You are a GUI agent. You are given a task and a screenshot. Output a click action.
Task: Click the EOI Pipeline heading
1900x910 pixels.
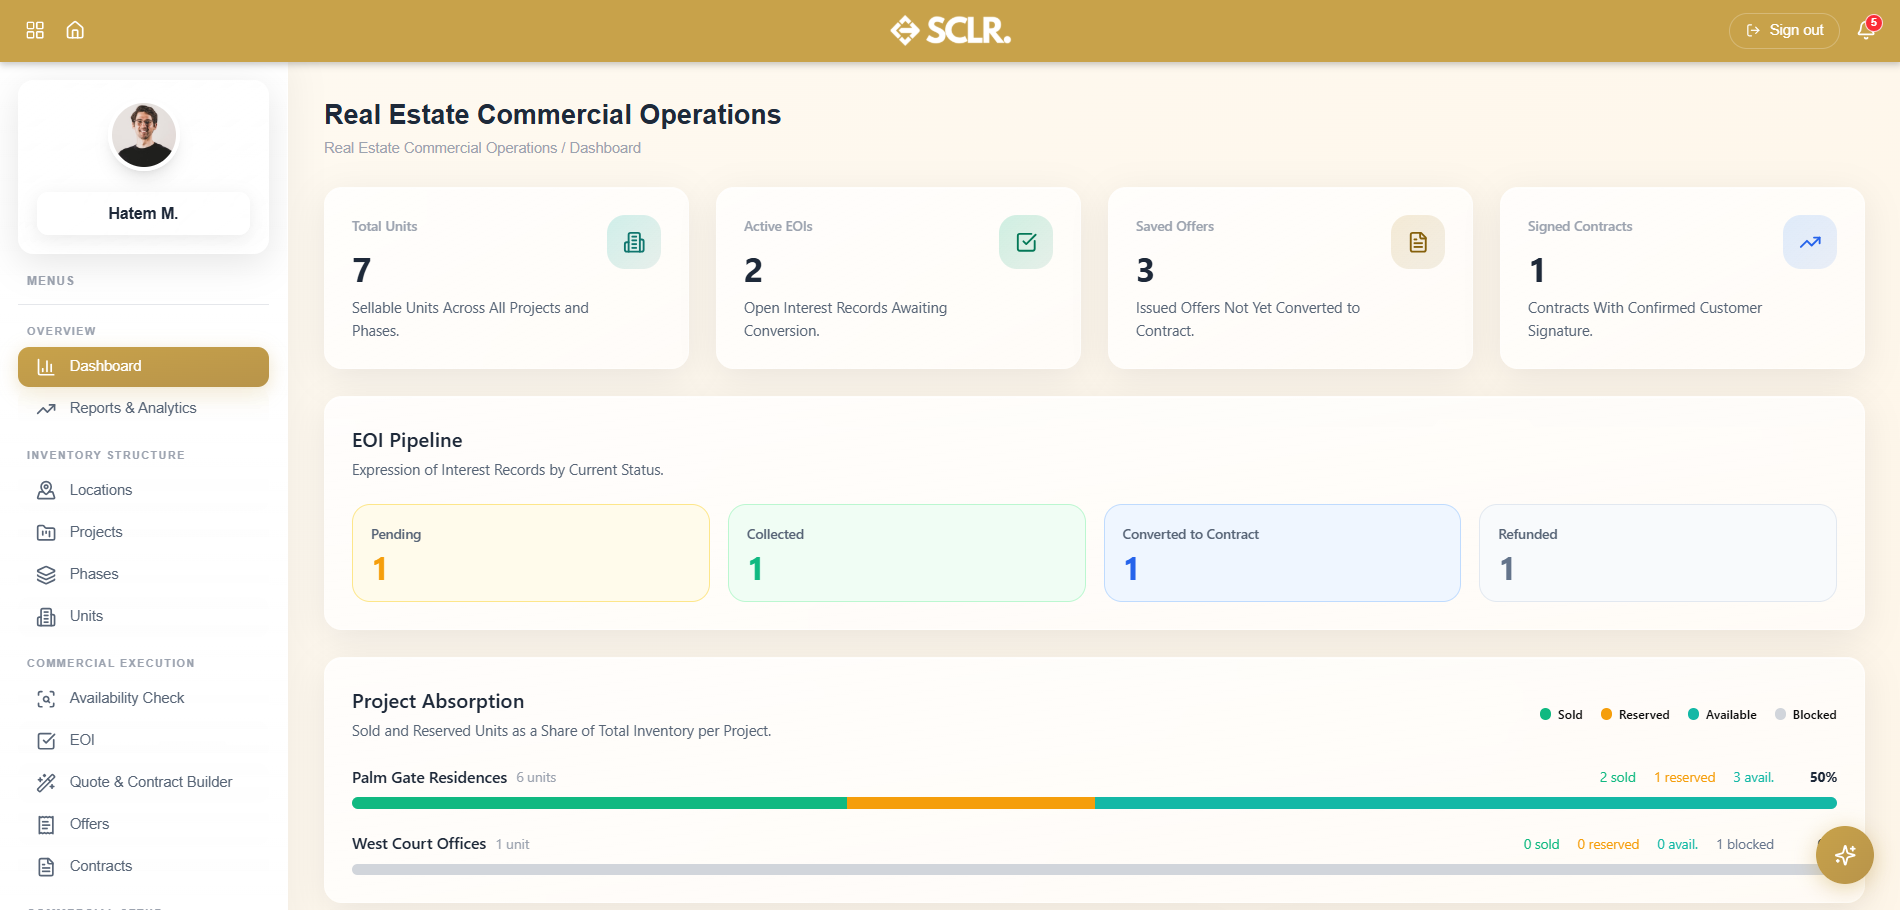[407, 440]
